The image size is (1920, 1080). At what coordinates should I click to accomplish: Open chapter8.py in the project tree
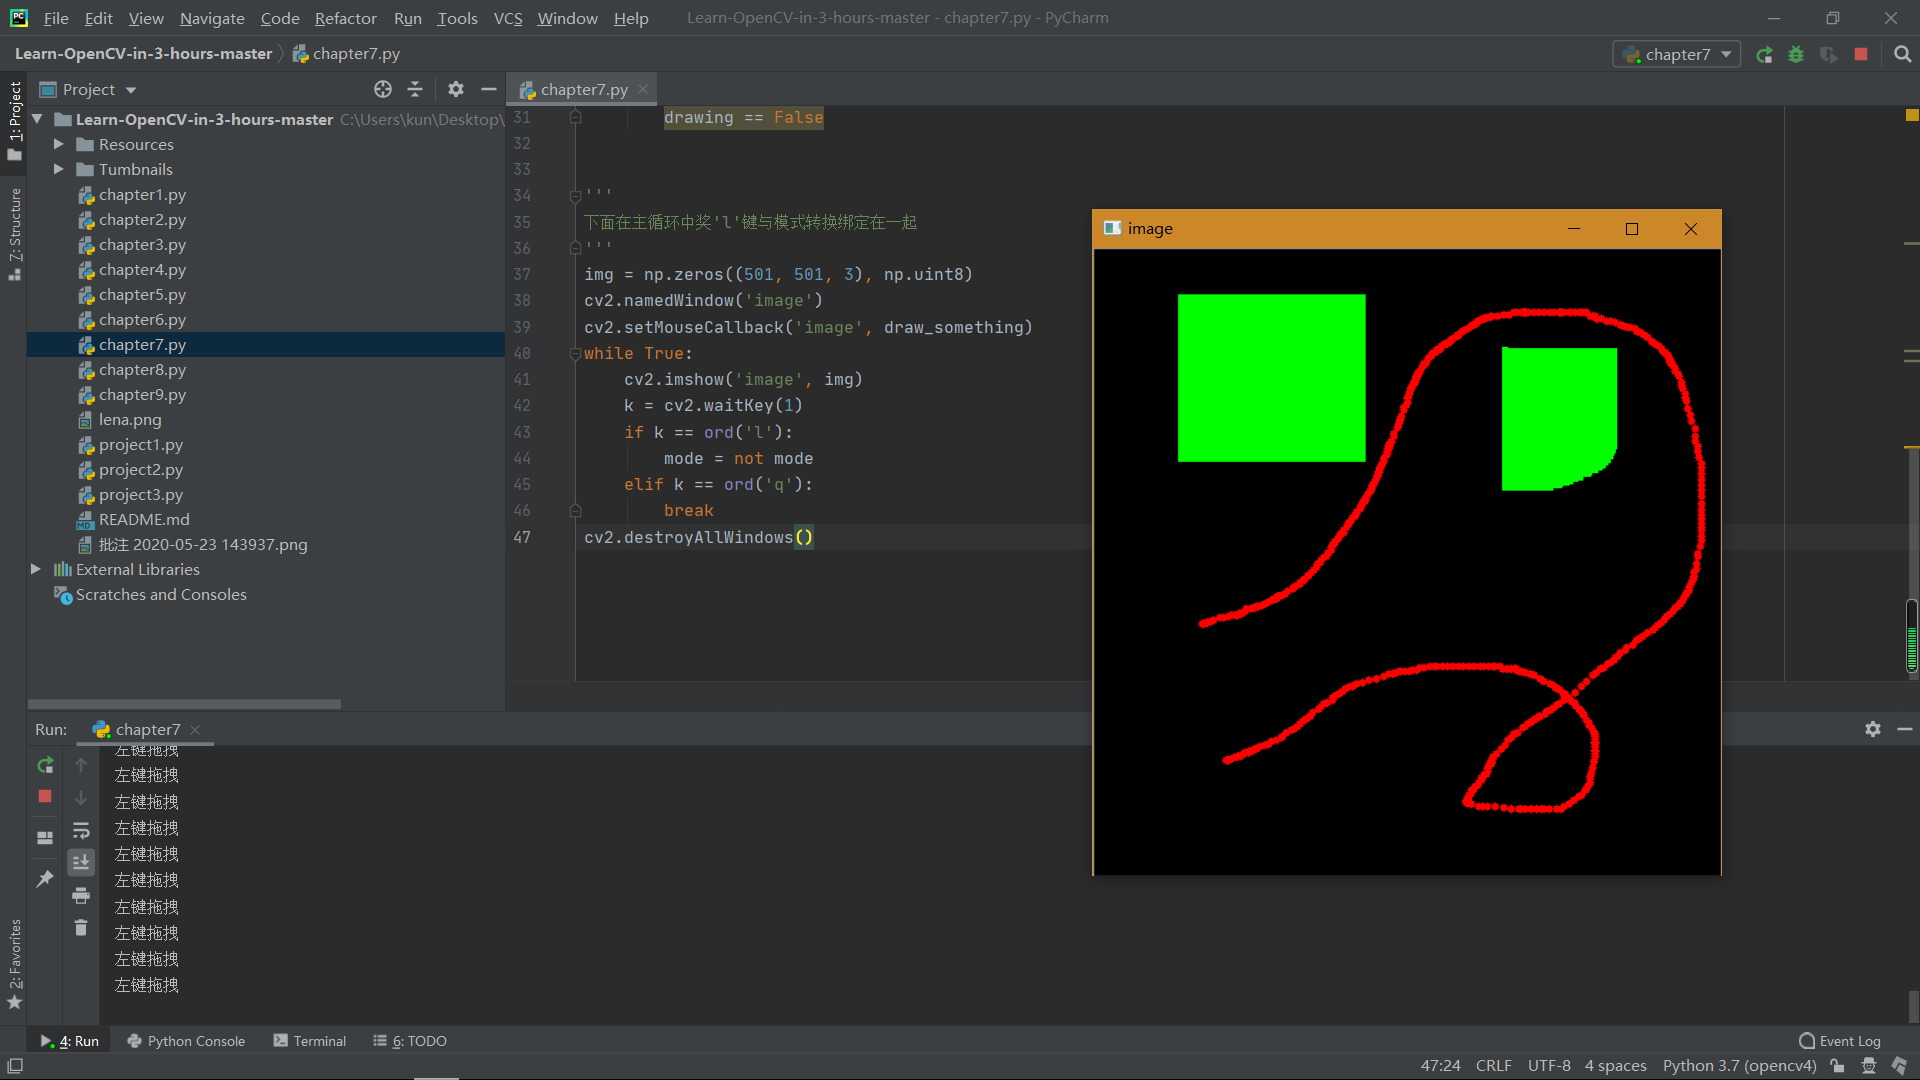pyautogui.click(x=142, y=370)
